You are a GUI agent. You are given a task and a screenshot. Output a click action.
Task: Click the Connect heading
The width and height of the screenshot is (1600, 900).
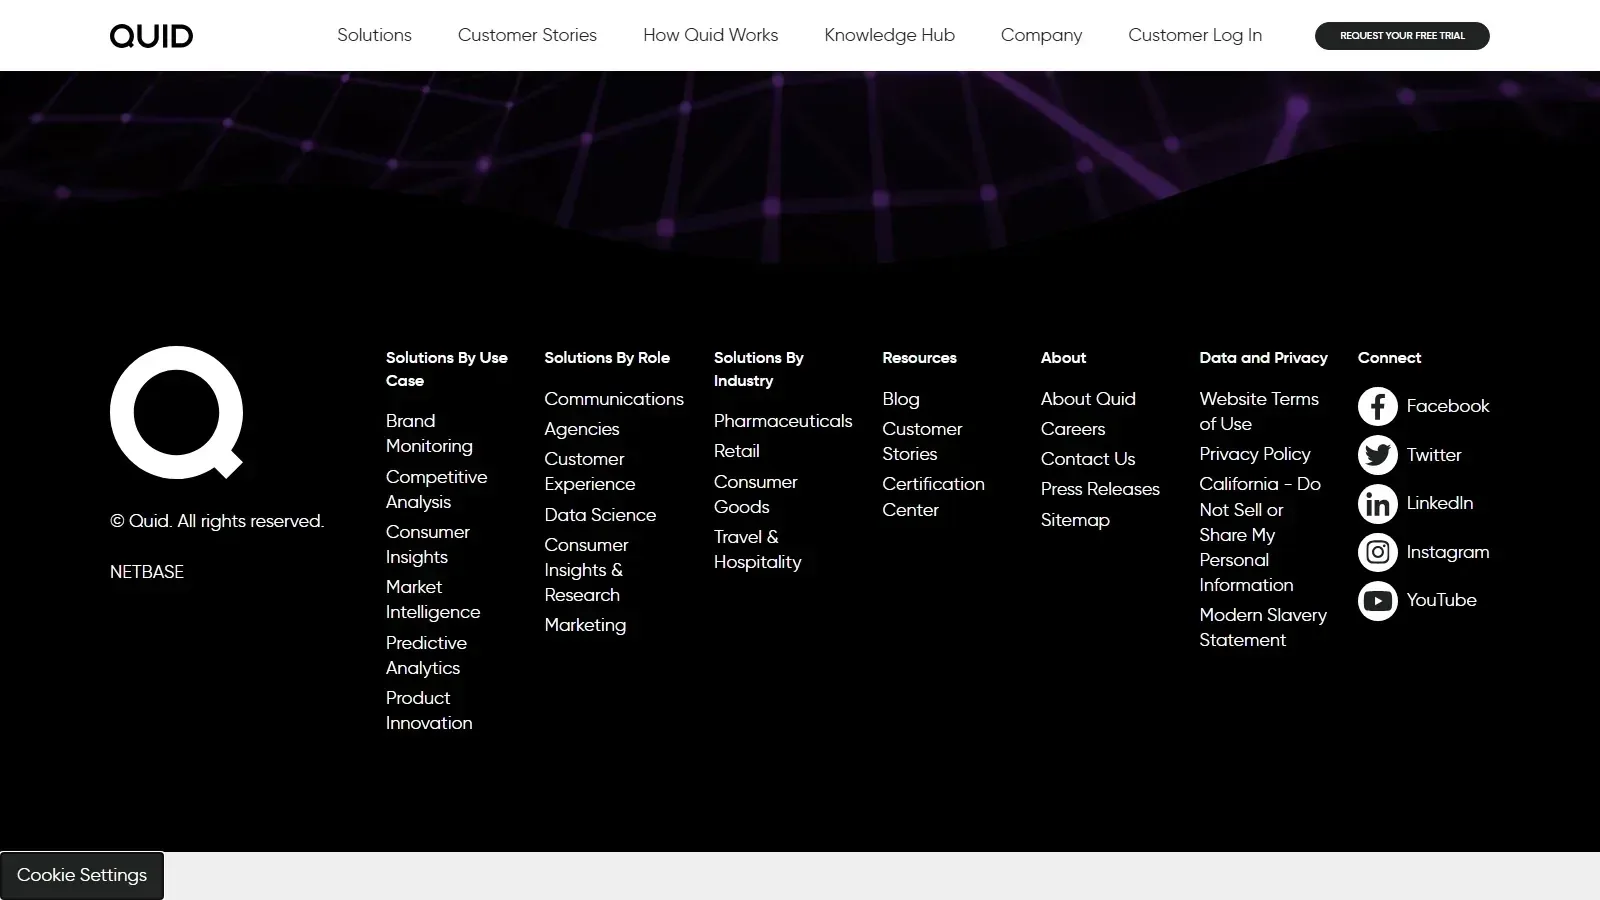1389,358
